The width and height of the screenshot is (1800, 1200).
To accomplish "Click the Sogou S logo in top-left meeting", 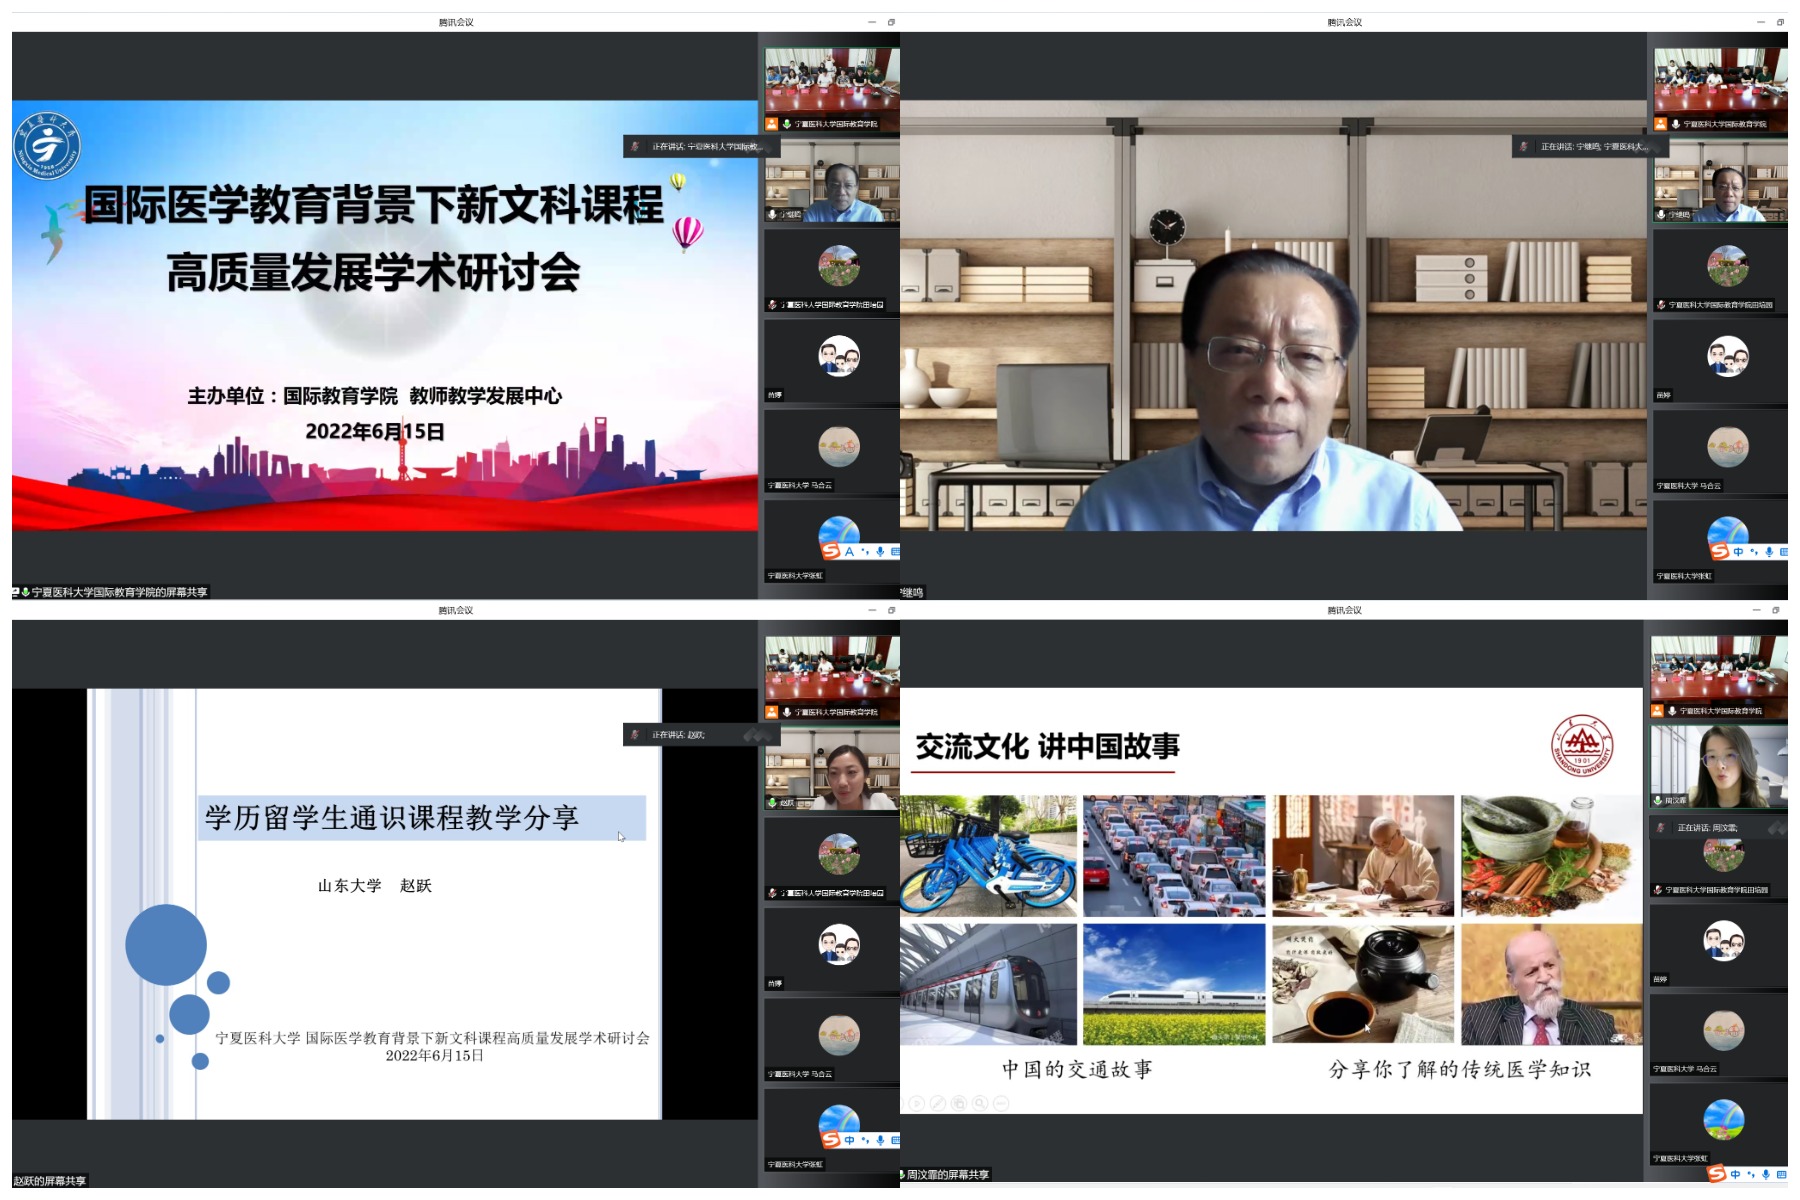I will [831, 551].
